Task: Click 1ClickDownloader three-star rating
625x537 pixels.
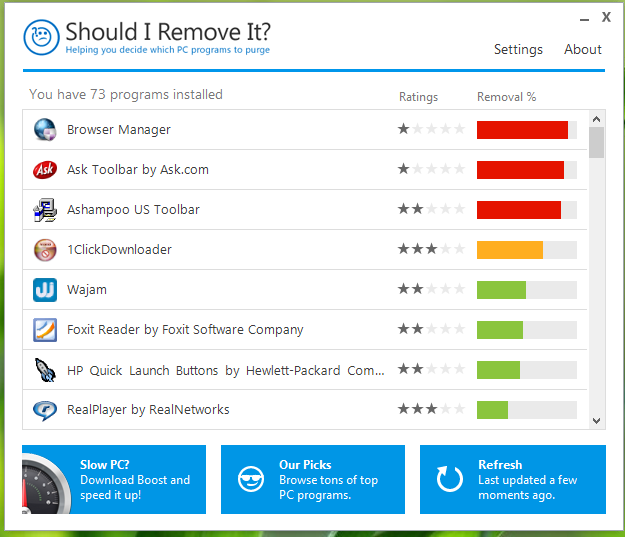Action: pos(431,249)
